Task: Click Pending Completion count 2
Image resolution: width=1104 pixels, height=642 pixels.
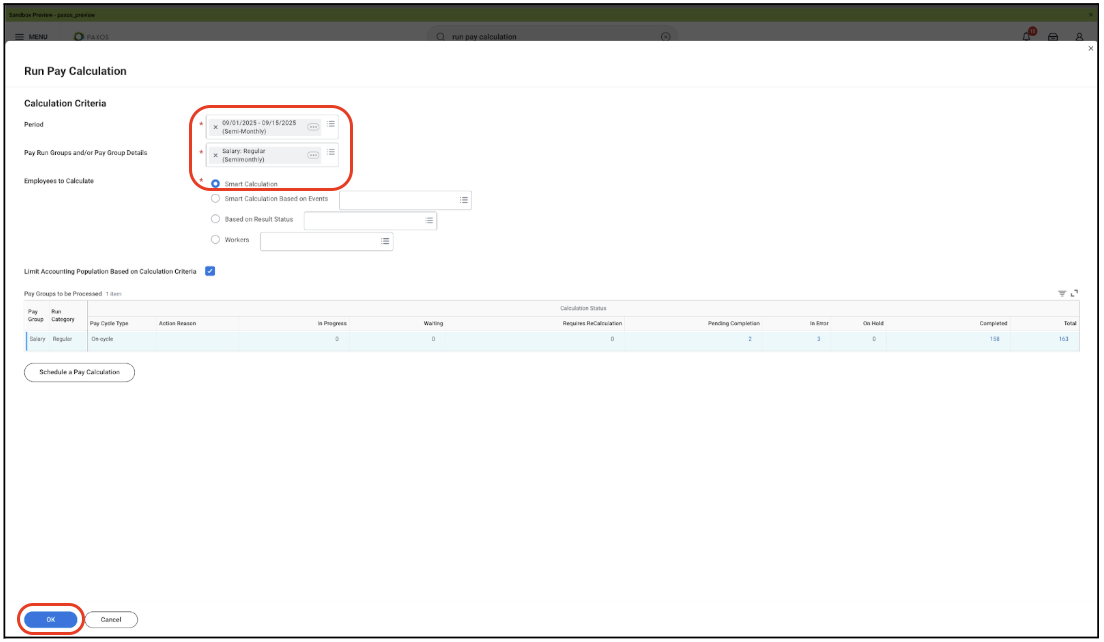Action: pyautogui.click(x=749, y=339)
